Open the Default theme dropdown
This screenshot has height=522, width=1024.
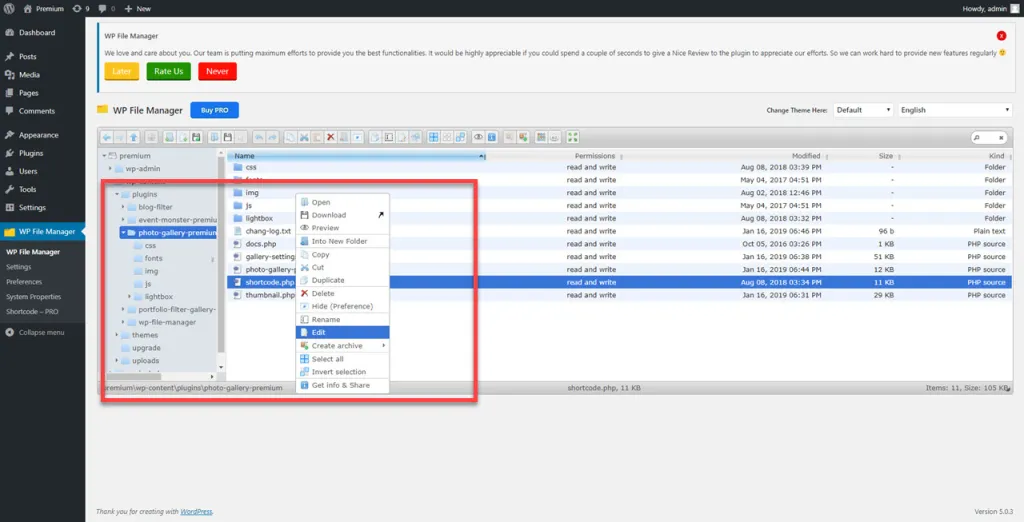(x=863, y=110)
